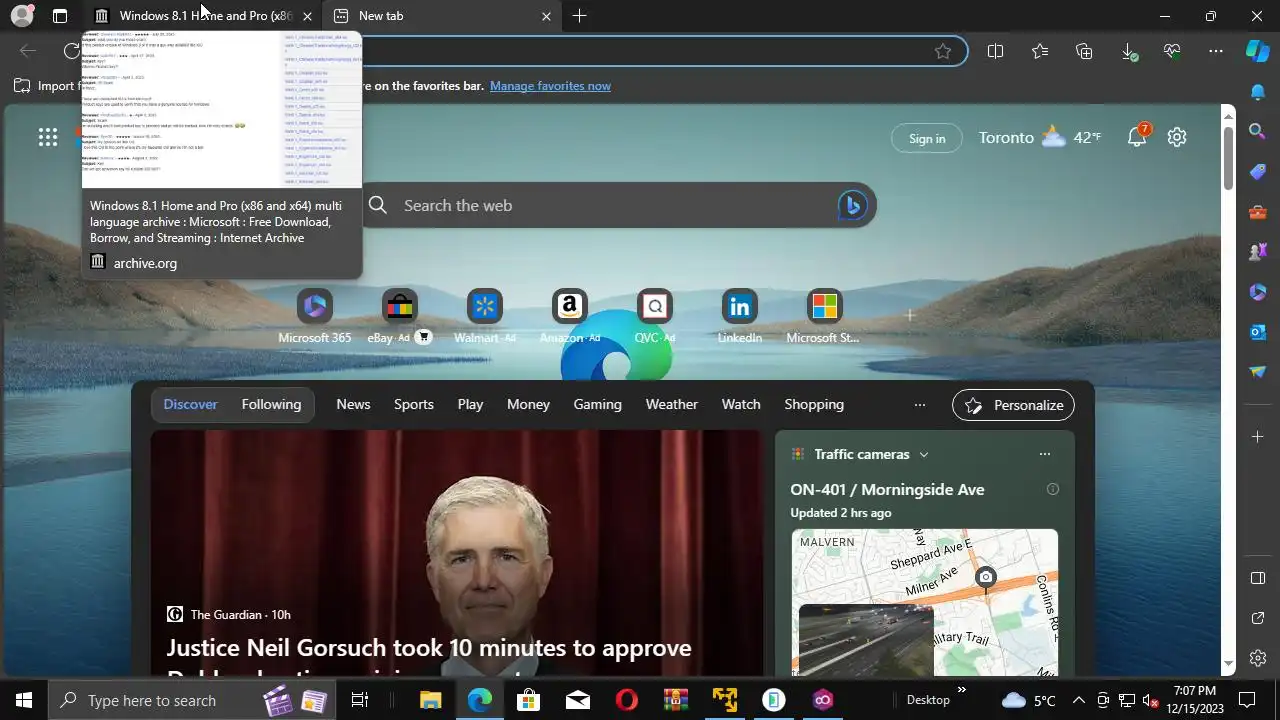Viewport: 1280px width, 720px height.
Task: Reload the page with refresh icon
Action: (71, 51)
